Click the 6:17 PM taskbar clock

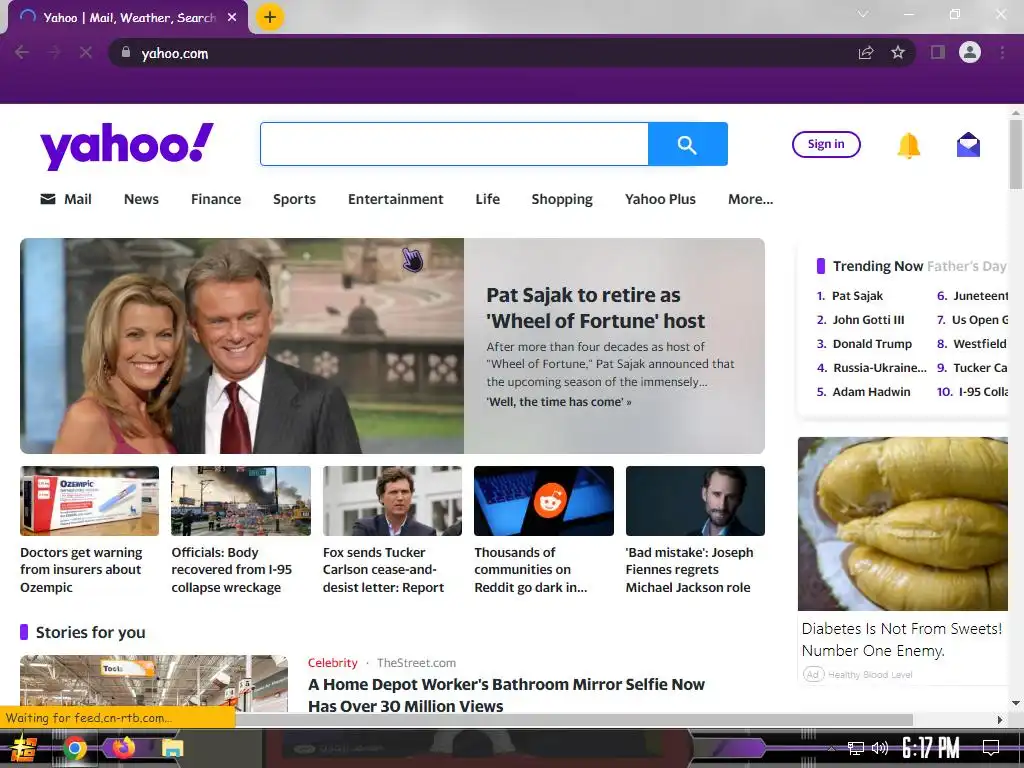point(931,748)
